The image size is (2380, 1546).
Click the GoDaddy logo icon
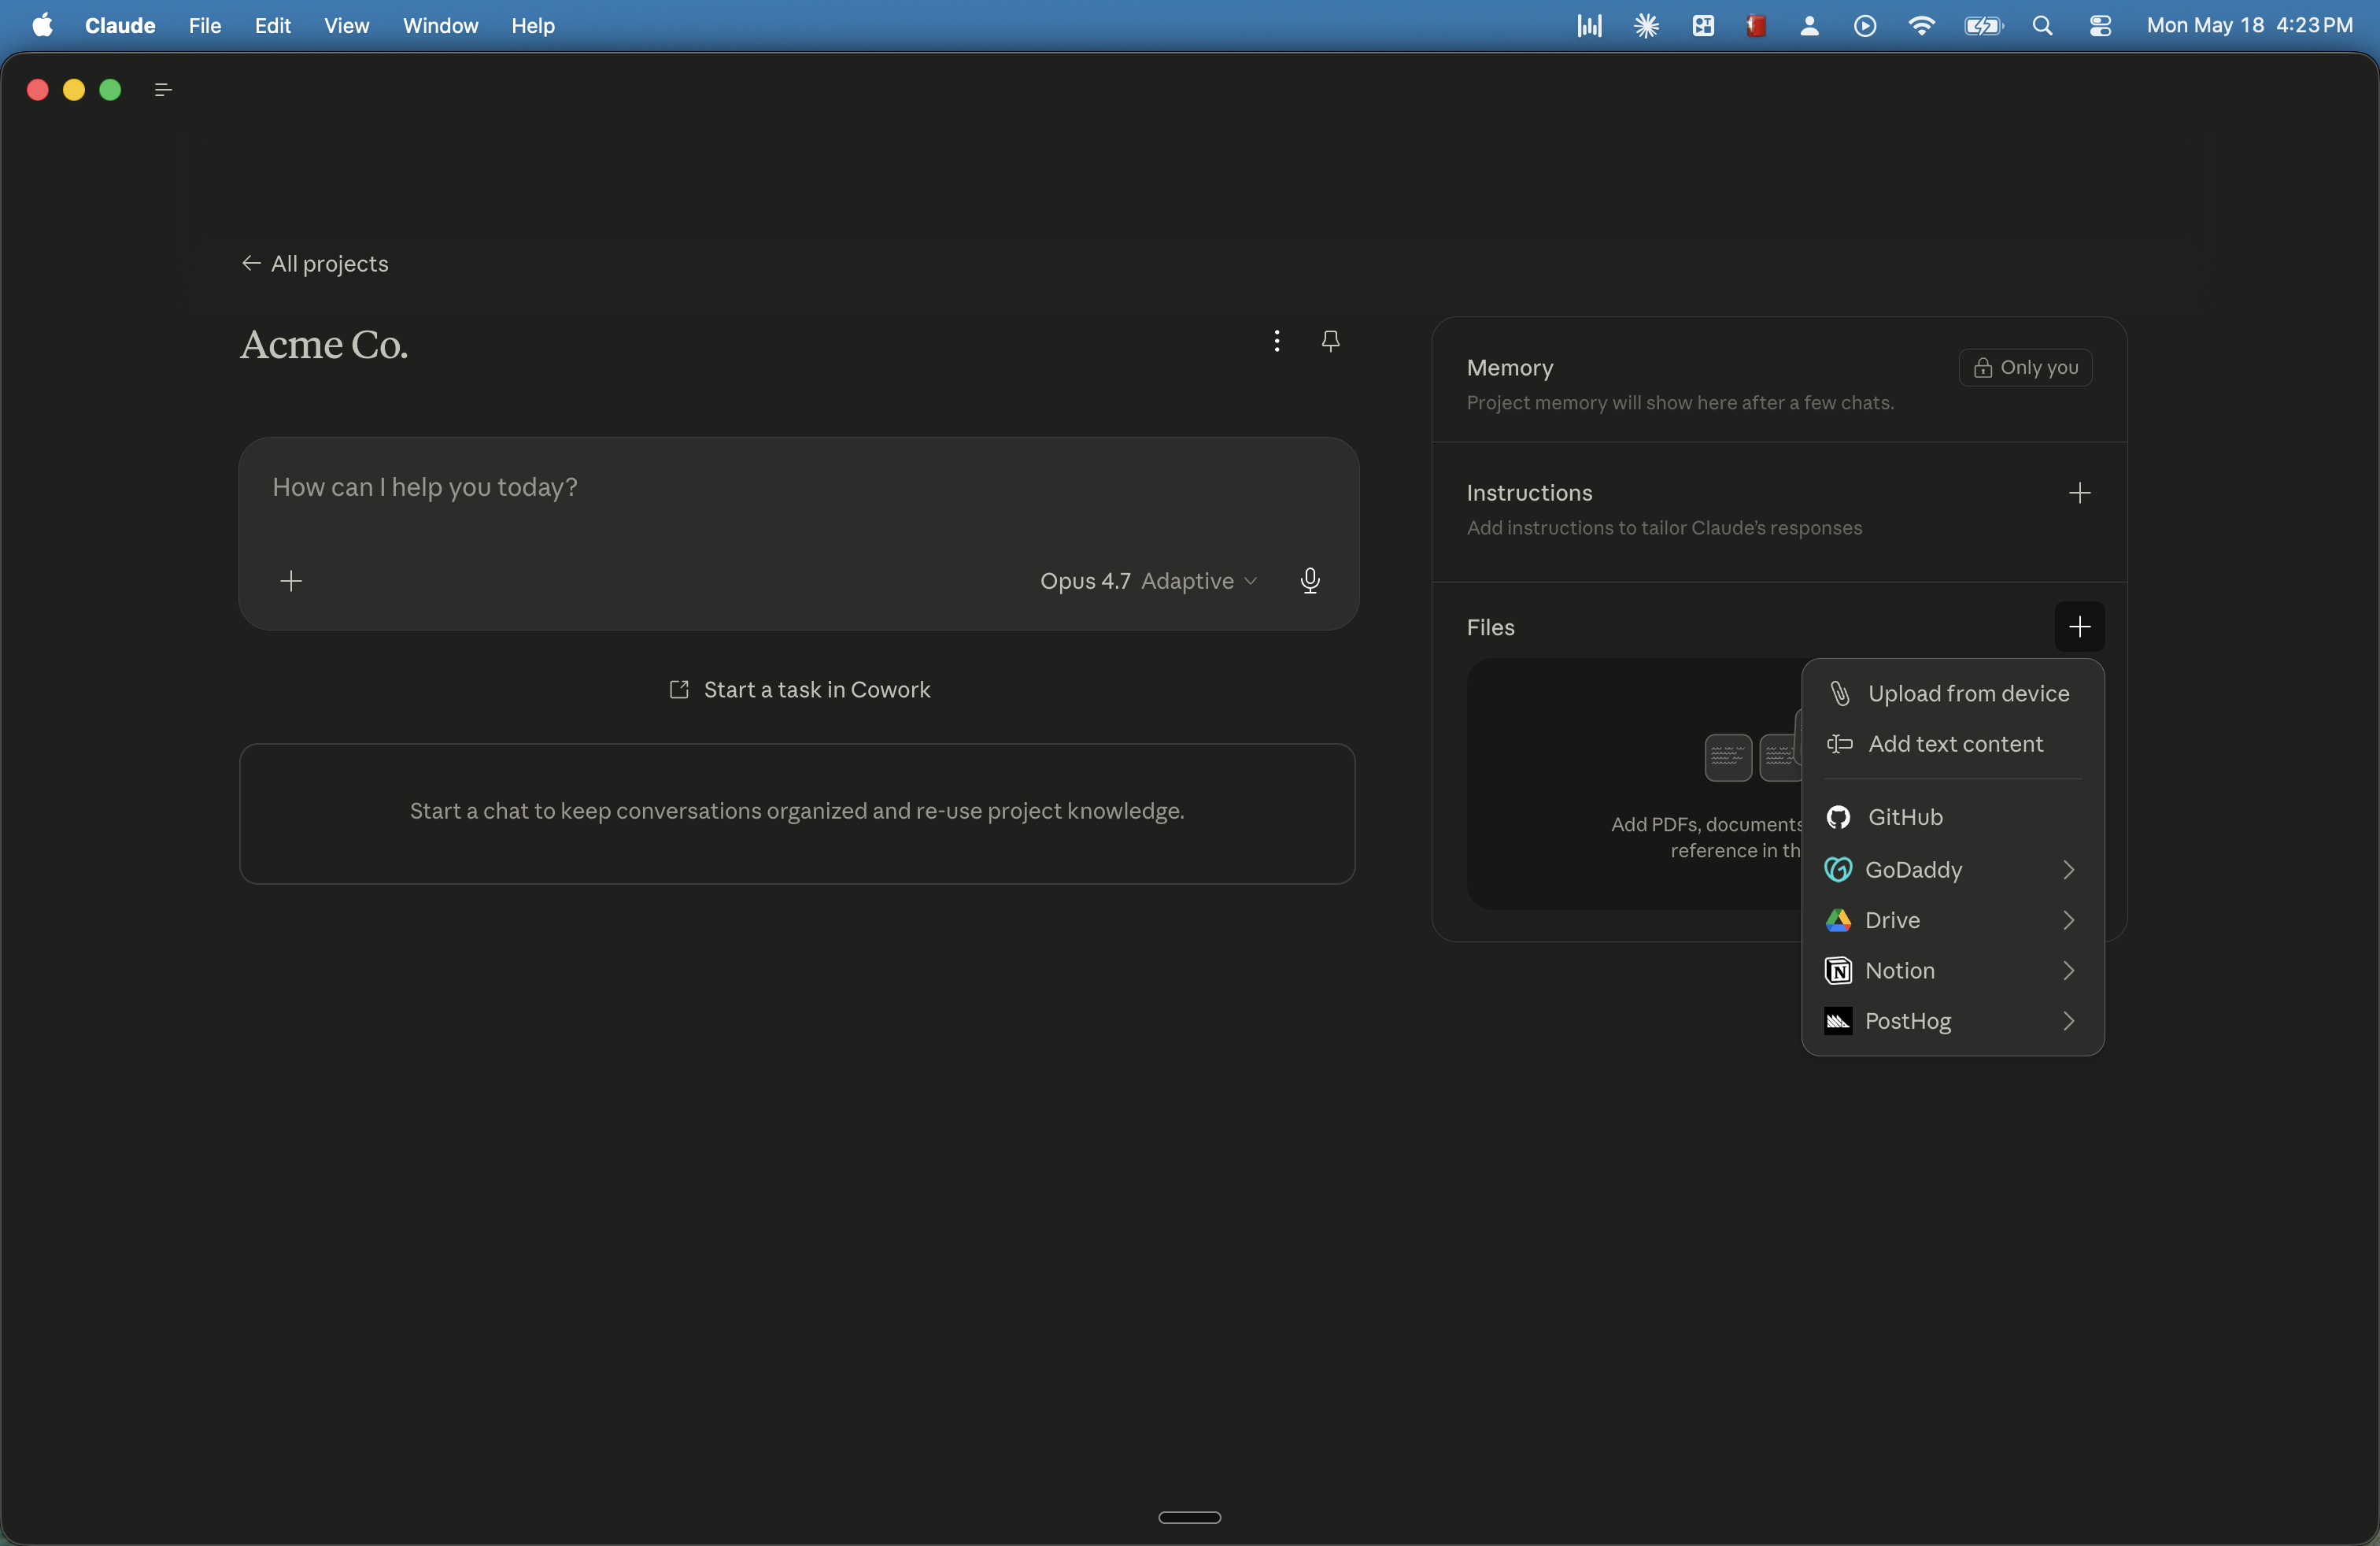(x=1838, y=869)
